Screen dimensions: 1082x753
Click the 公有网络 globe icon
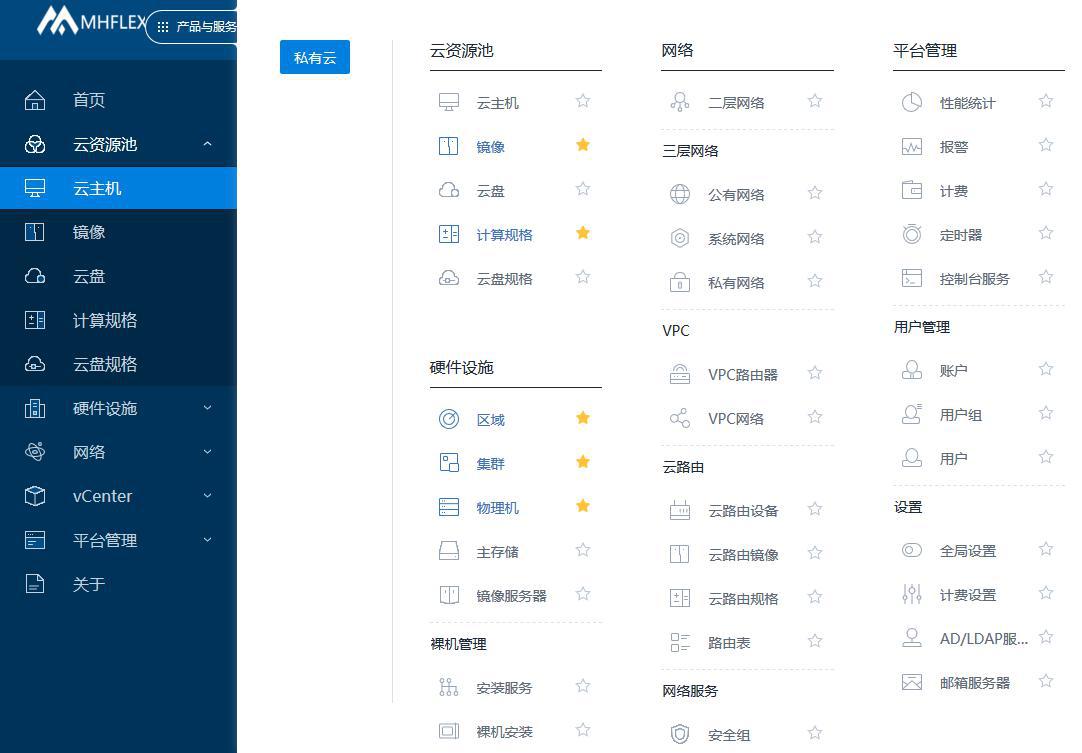[x=680, y=194]
